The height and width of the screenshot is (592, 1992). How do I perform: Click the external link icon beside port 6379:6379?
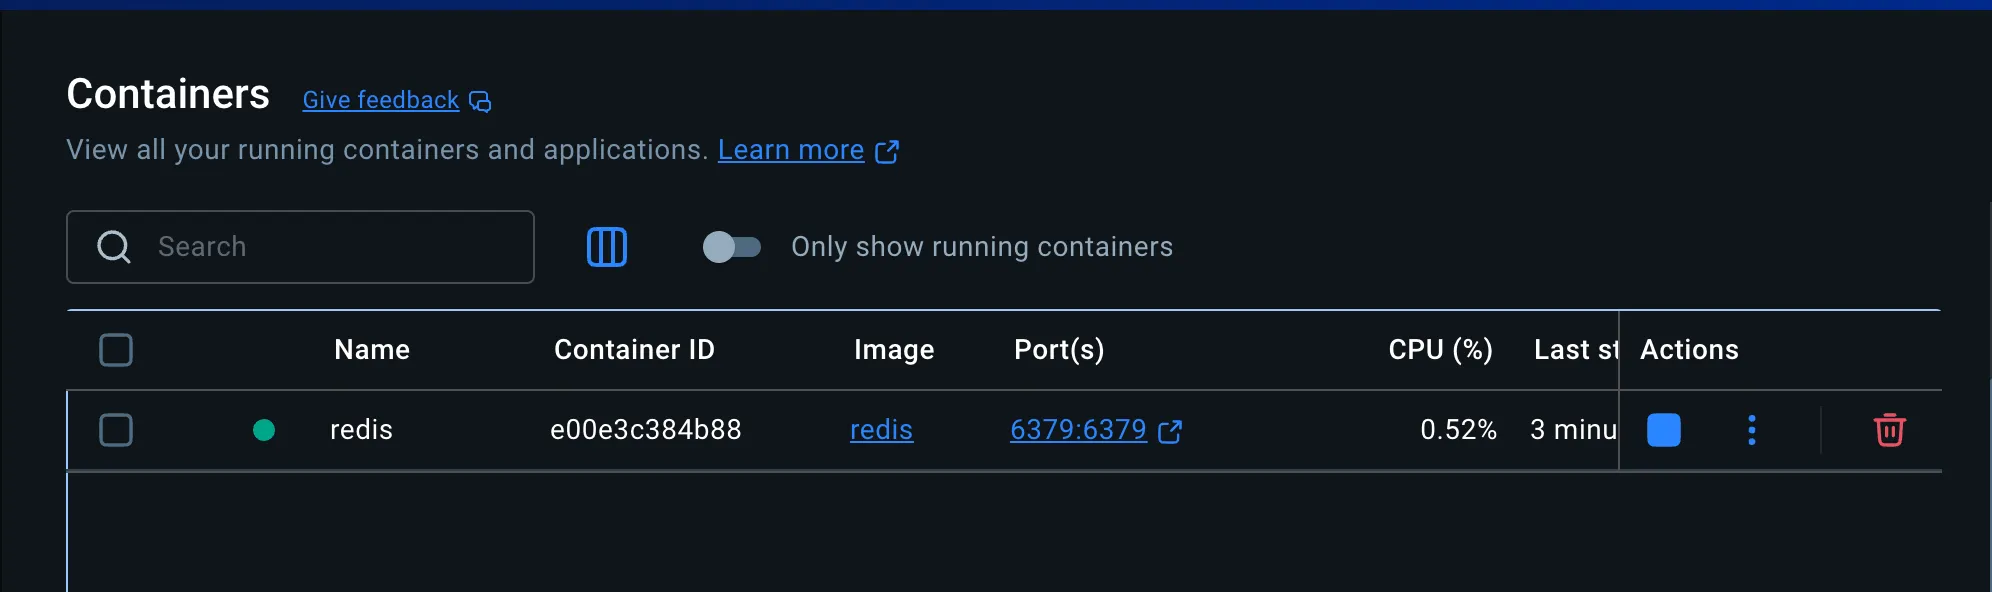(x=1170, y=431)
